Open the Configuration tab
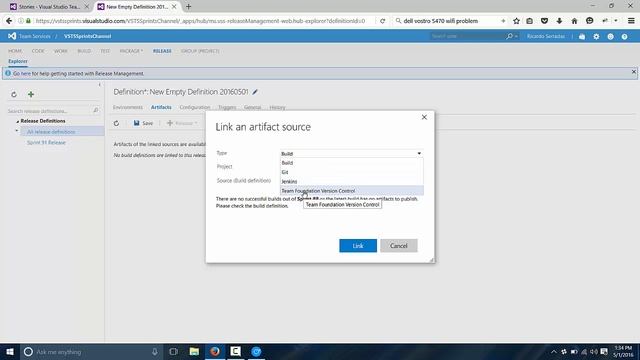Viewport: 640px width, 360px height. tap(195, 107)
